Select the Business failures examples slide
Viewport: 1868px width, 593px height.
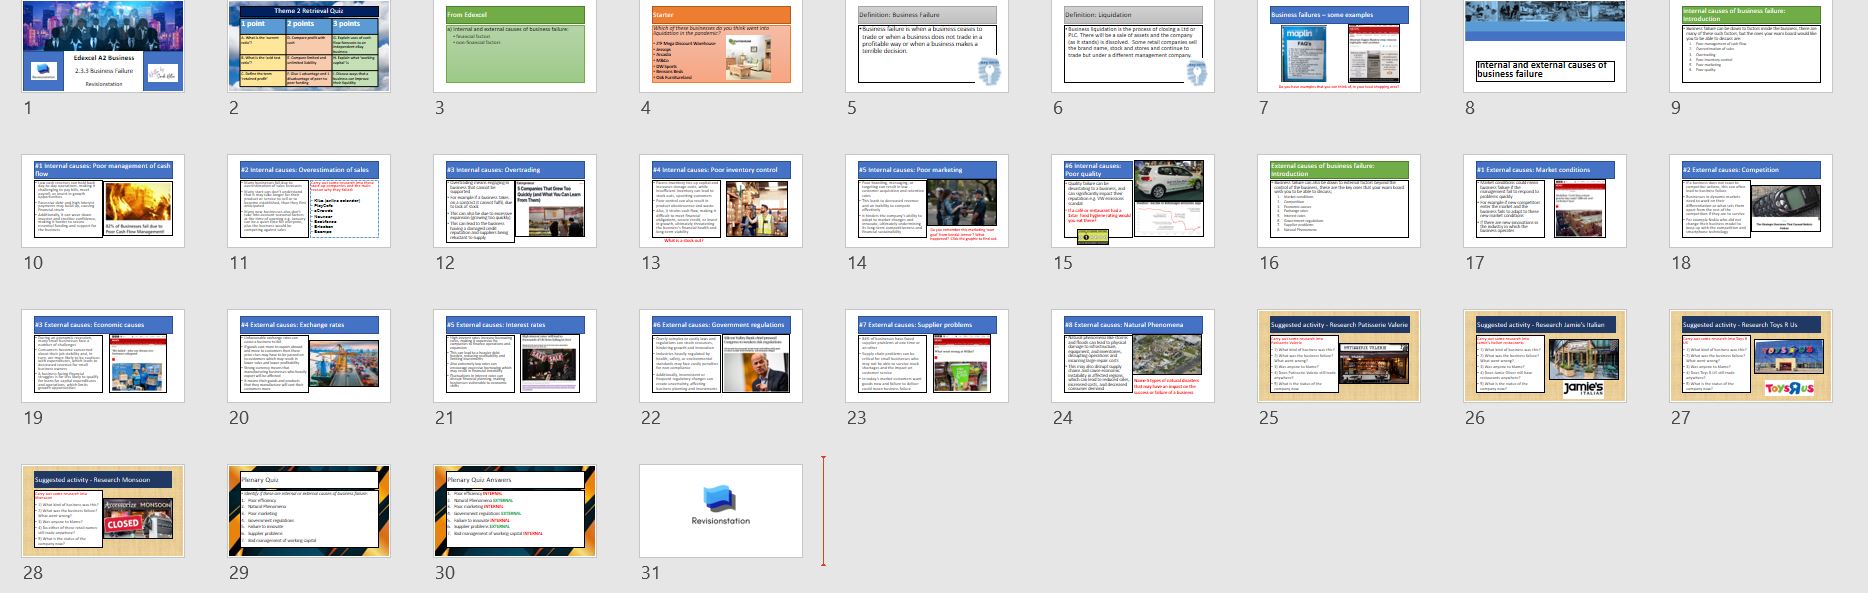coord(1338,47)
